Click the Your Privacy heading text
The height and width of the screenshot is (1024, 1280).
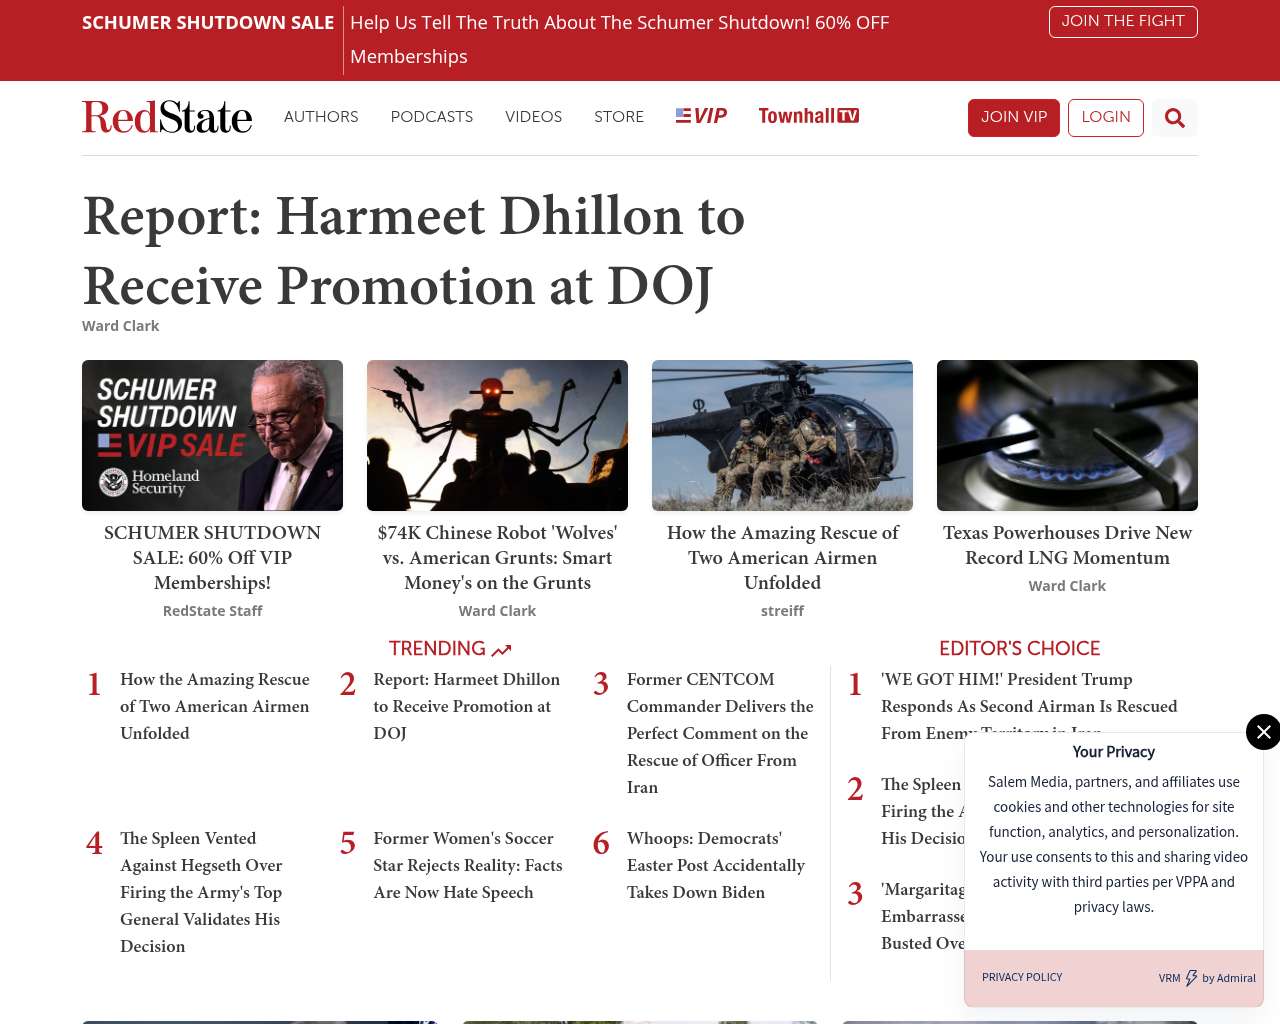tap(1113, 752)
